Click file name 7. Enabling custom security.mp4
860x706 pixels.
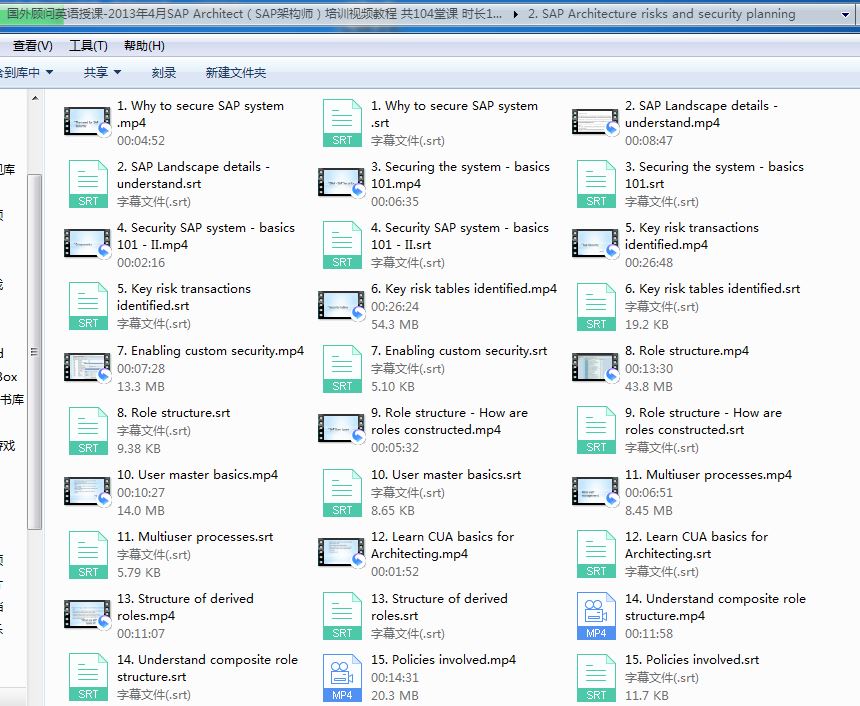[211, 351]
